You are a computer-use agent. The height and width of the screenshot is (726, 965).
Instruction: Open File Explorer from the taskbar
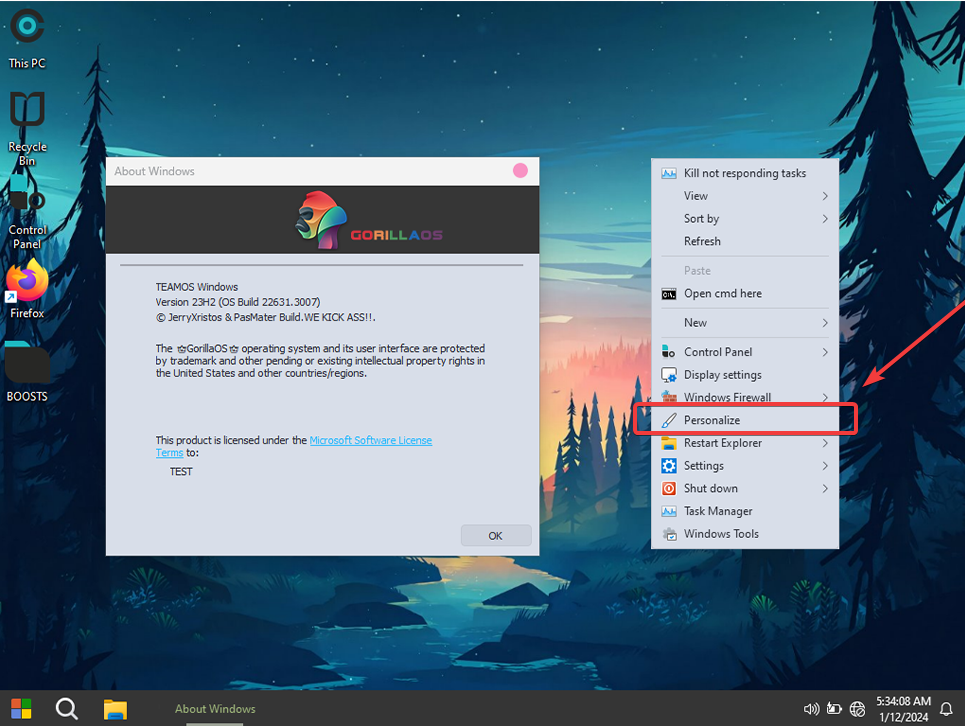115,709
